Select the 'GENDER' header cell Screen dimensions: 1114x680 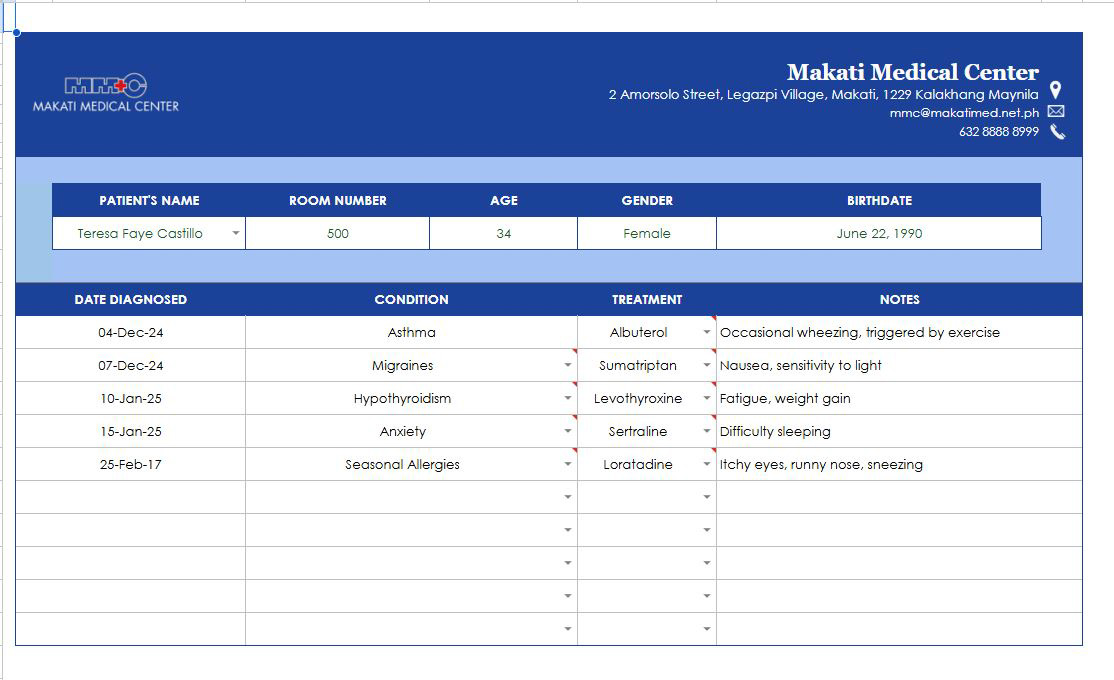point(647,200)
